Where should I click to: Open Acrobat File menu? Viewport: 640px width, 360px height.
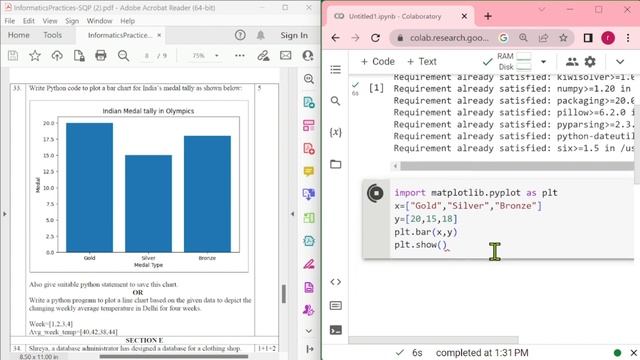[9, 21]
